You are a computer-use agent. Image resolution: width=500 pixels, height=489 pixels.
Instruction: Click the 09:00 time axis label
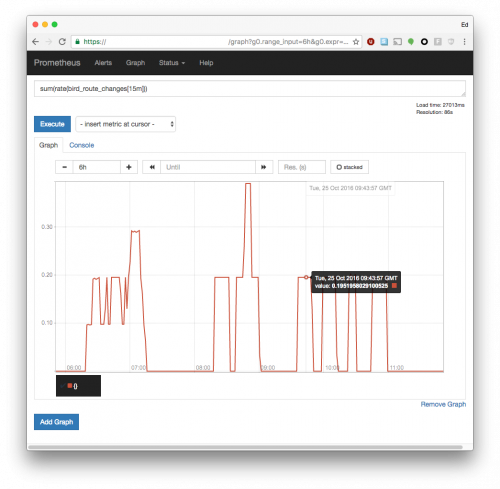pyautogui.click(x=268, y=368)
